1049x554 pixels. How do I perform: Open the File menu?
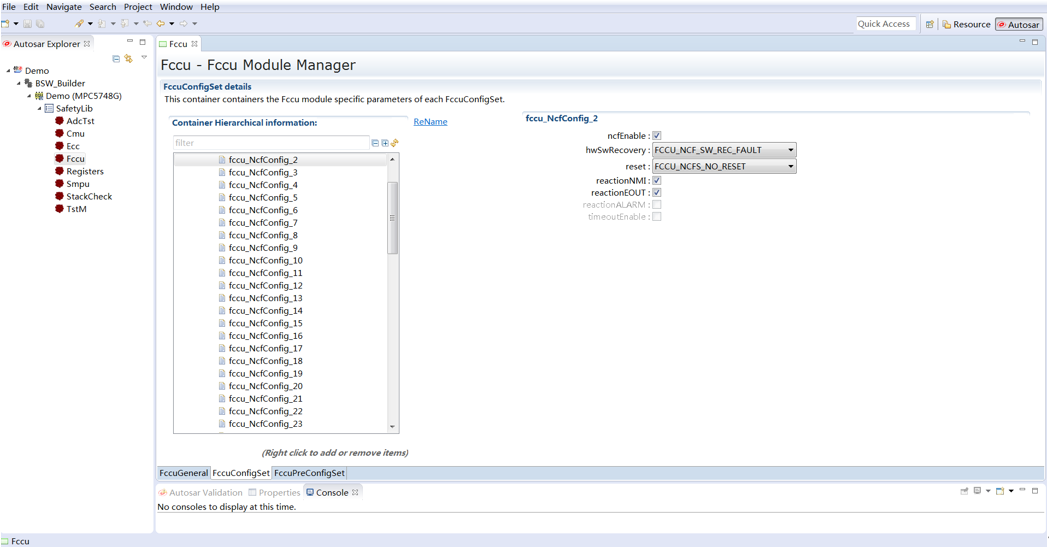click(9, 7)
